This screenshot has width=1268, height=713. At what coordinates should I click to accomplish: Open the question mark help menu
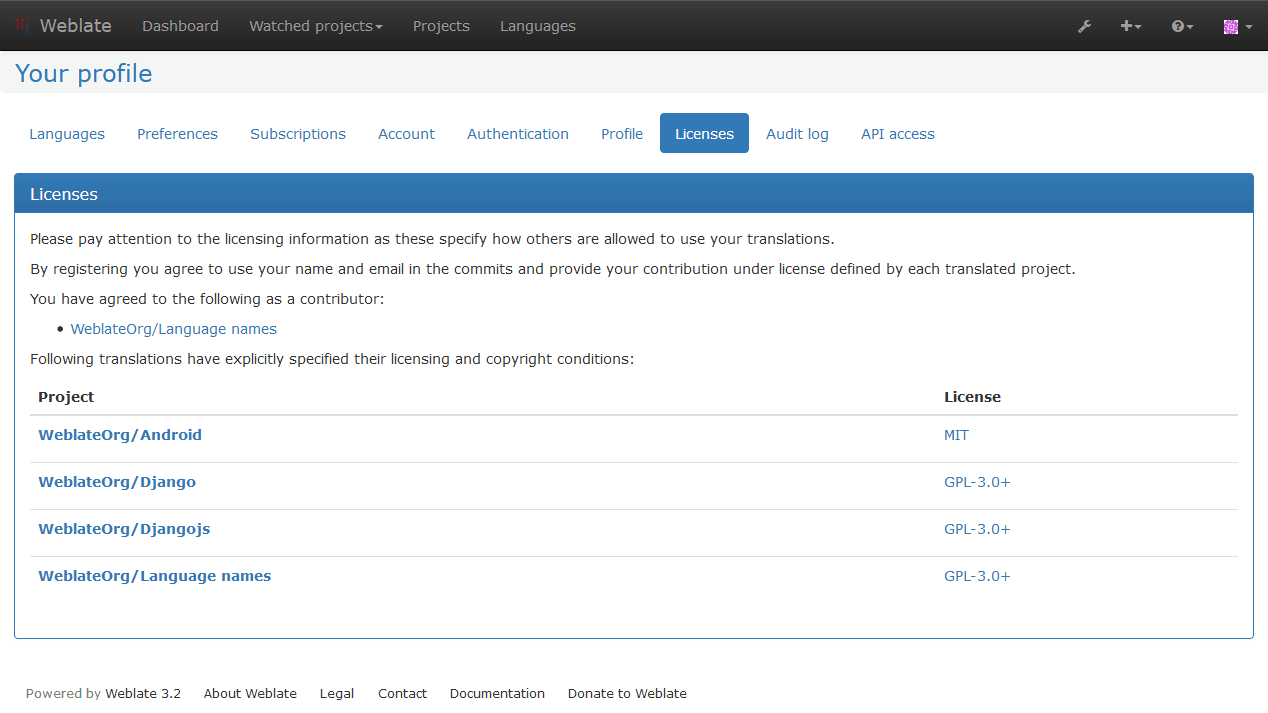(1183, 26)
